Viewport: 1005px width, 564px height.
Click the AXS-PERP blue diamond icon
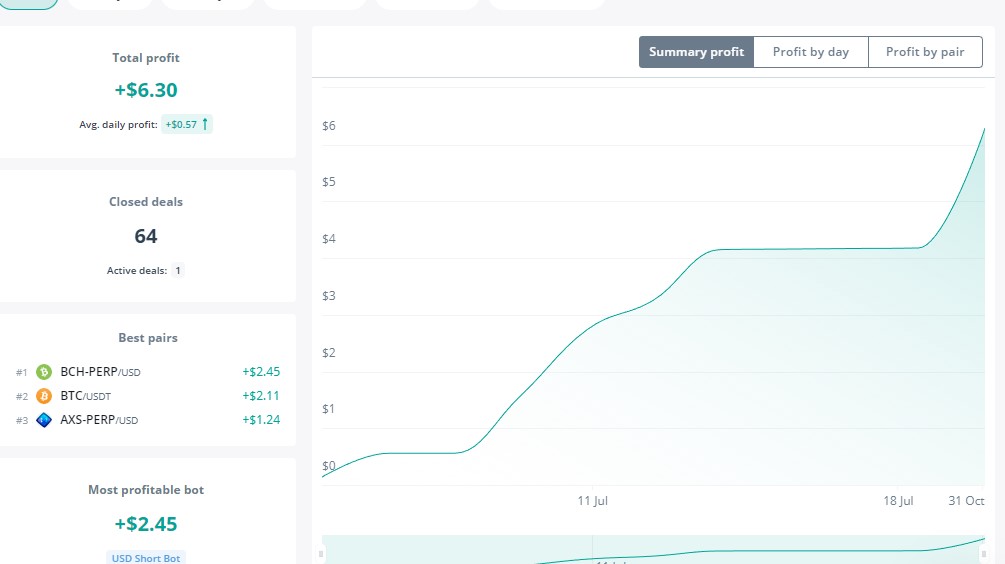click(x=44, y=420)
